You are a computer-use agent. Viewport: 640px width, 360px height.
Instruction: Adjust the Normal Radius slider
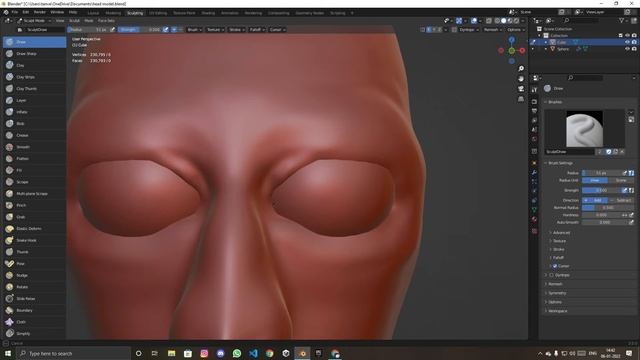click(x=608, y=208)
